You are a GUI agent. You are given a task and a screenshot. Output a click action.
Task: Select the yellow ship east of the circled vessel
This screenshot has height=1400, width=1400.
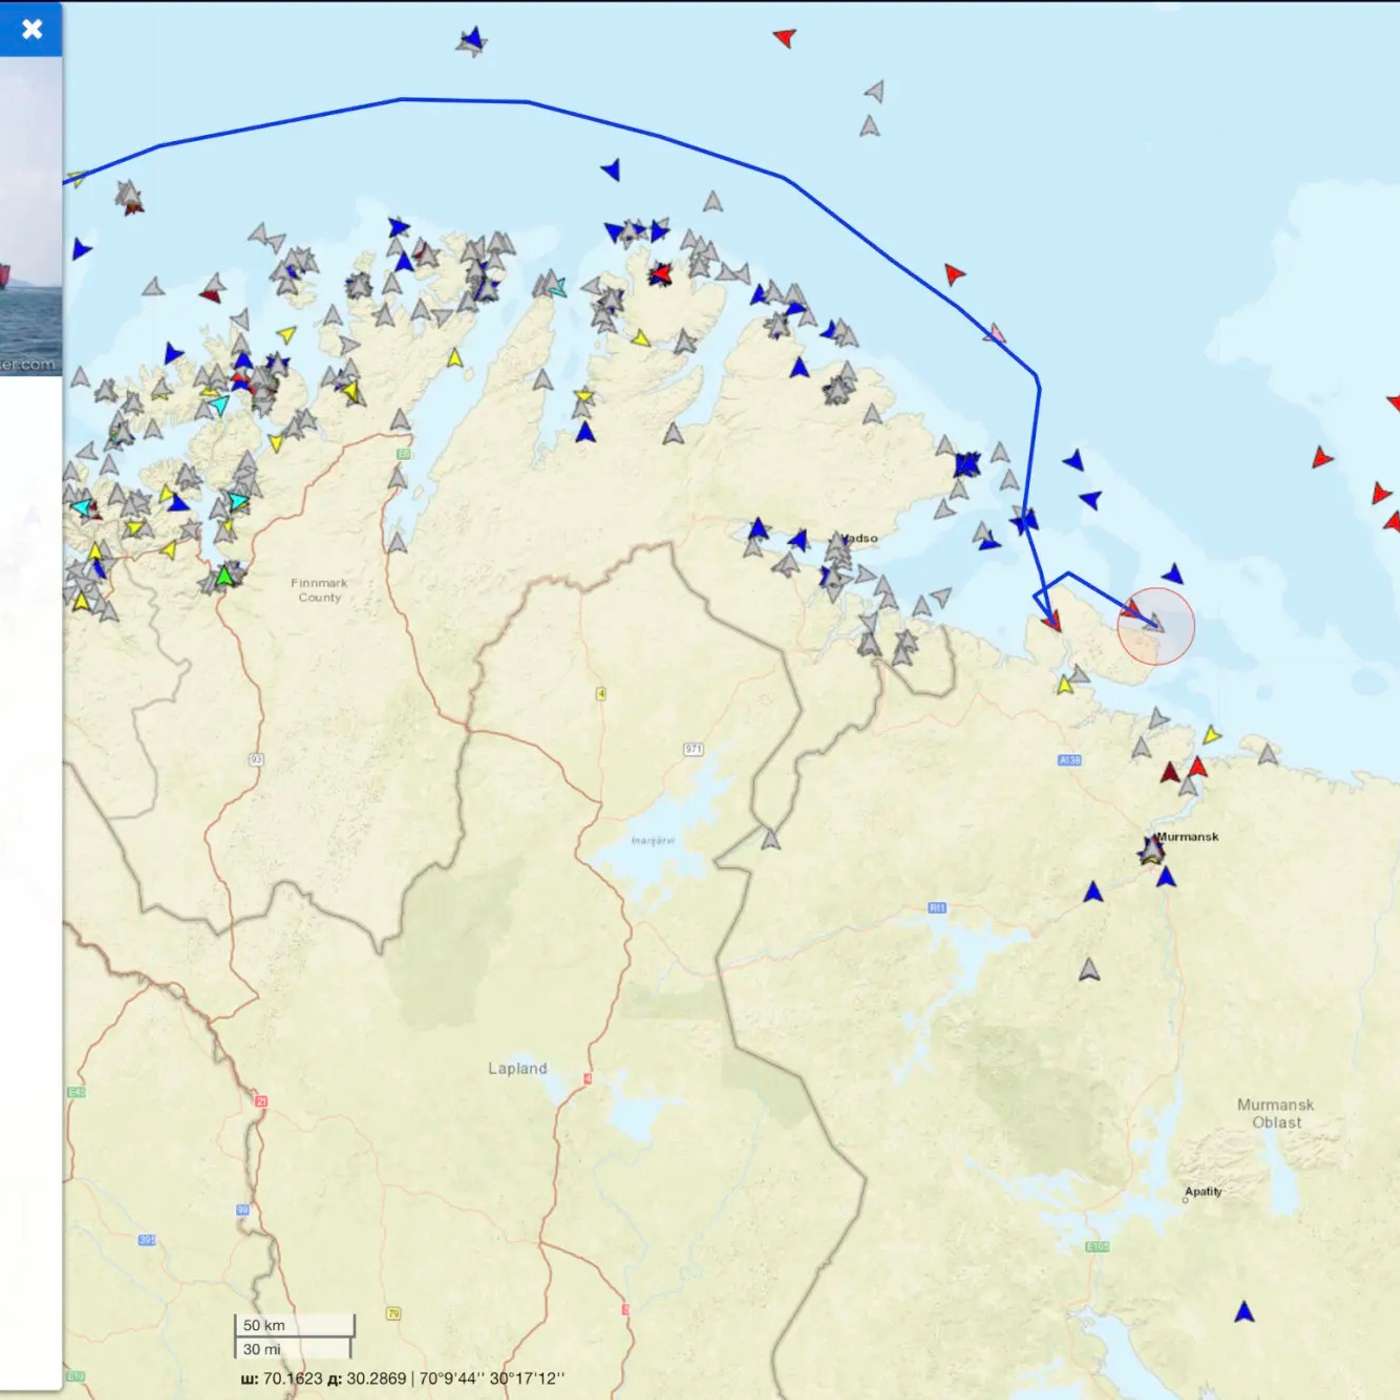coord(1211,735)
